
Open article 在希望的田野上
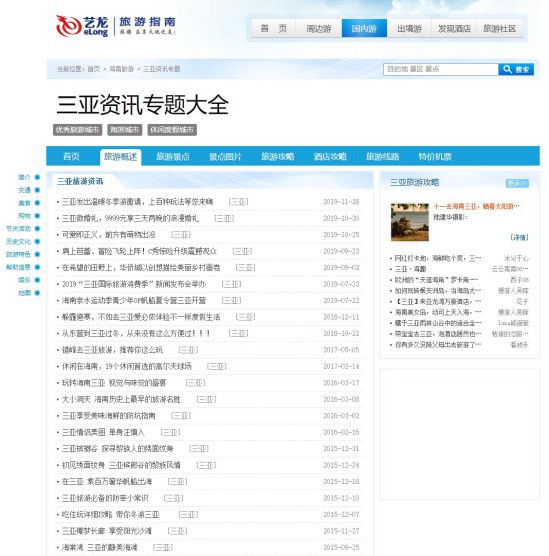coord(141,267)
